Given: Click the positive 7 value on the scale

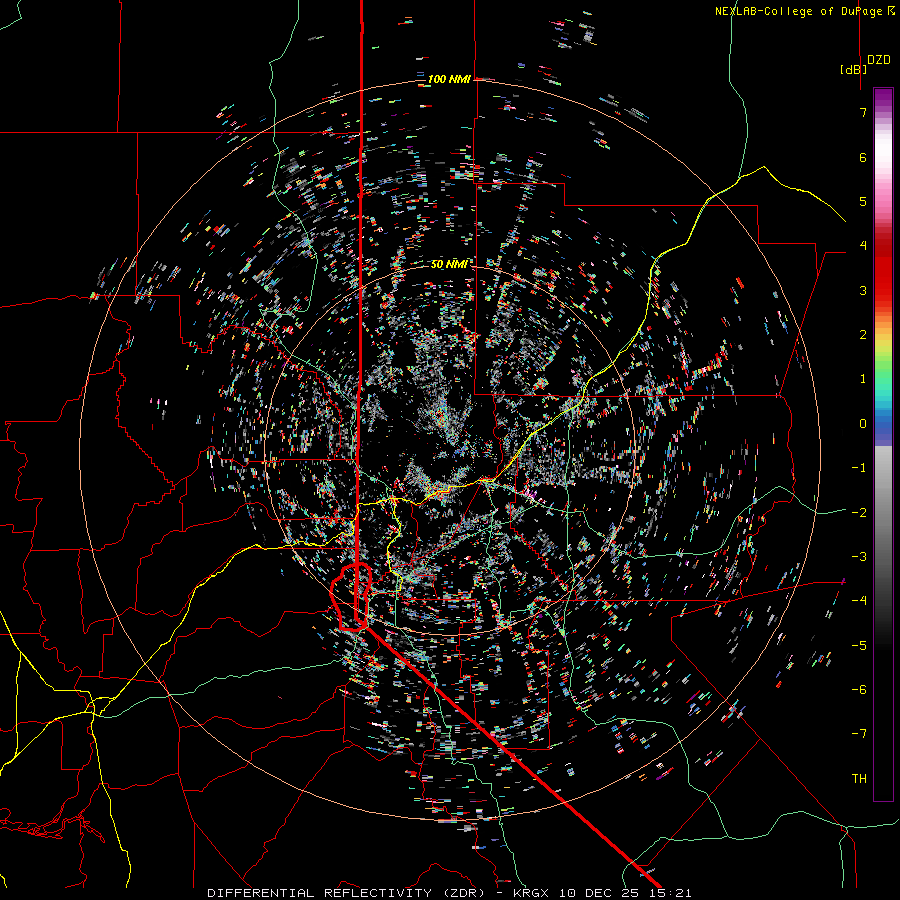Looking at the screenshot, I should click(x=863, y=112).
